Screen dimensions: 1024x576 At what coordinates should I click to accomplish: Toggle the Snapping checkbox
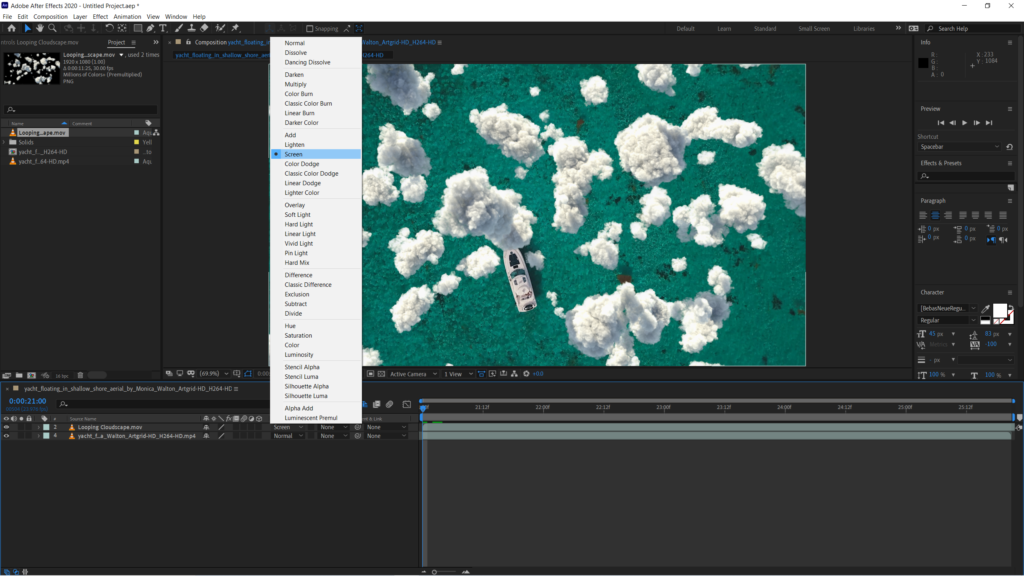(310, 29)
